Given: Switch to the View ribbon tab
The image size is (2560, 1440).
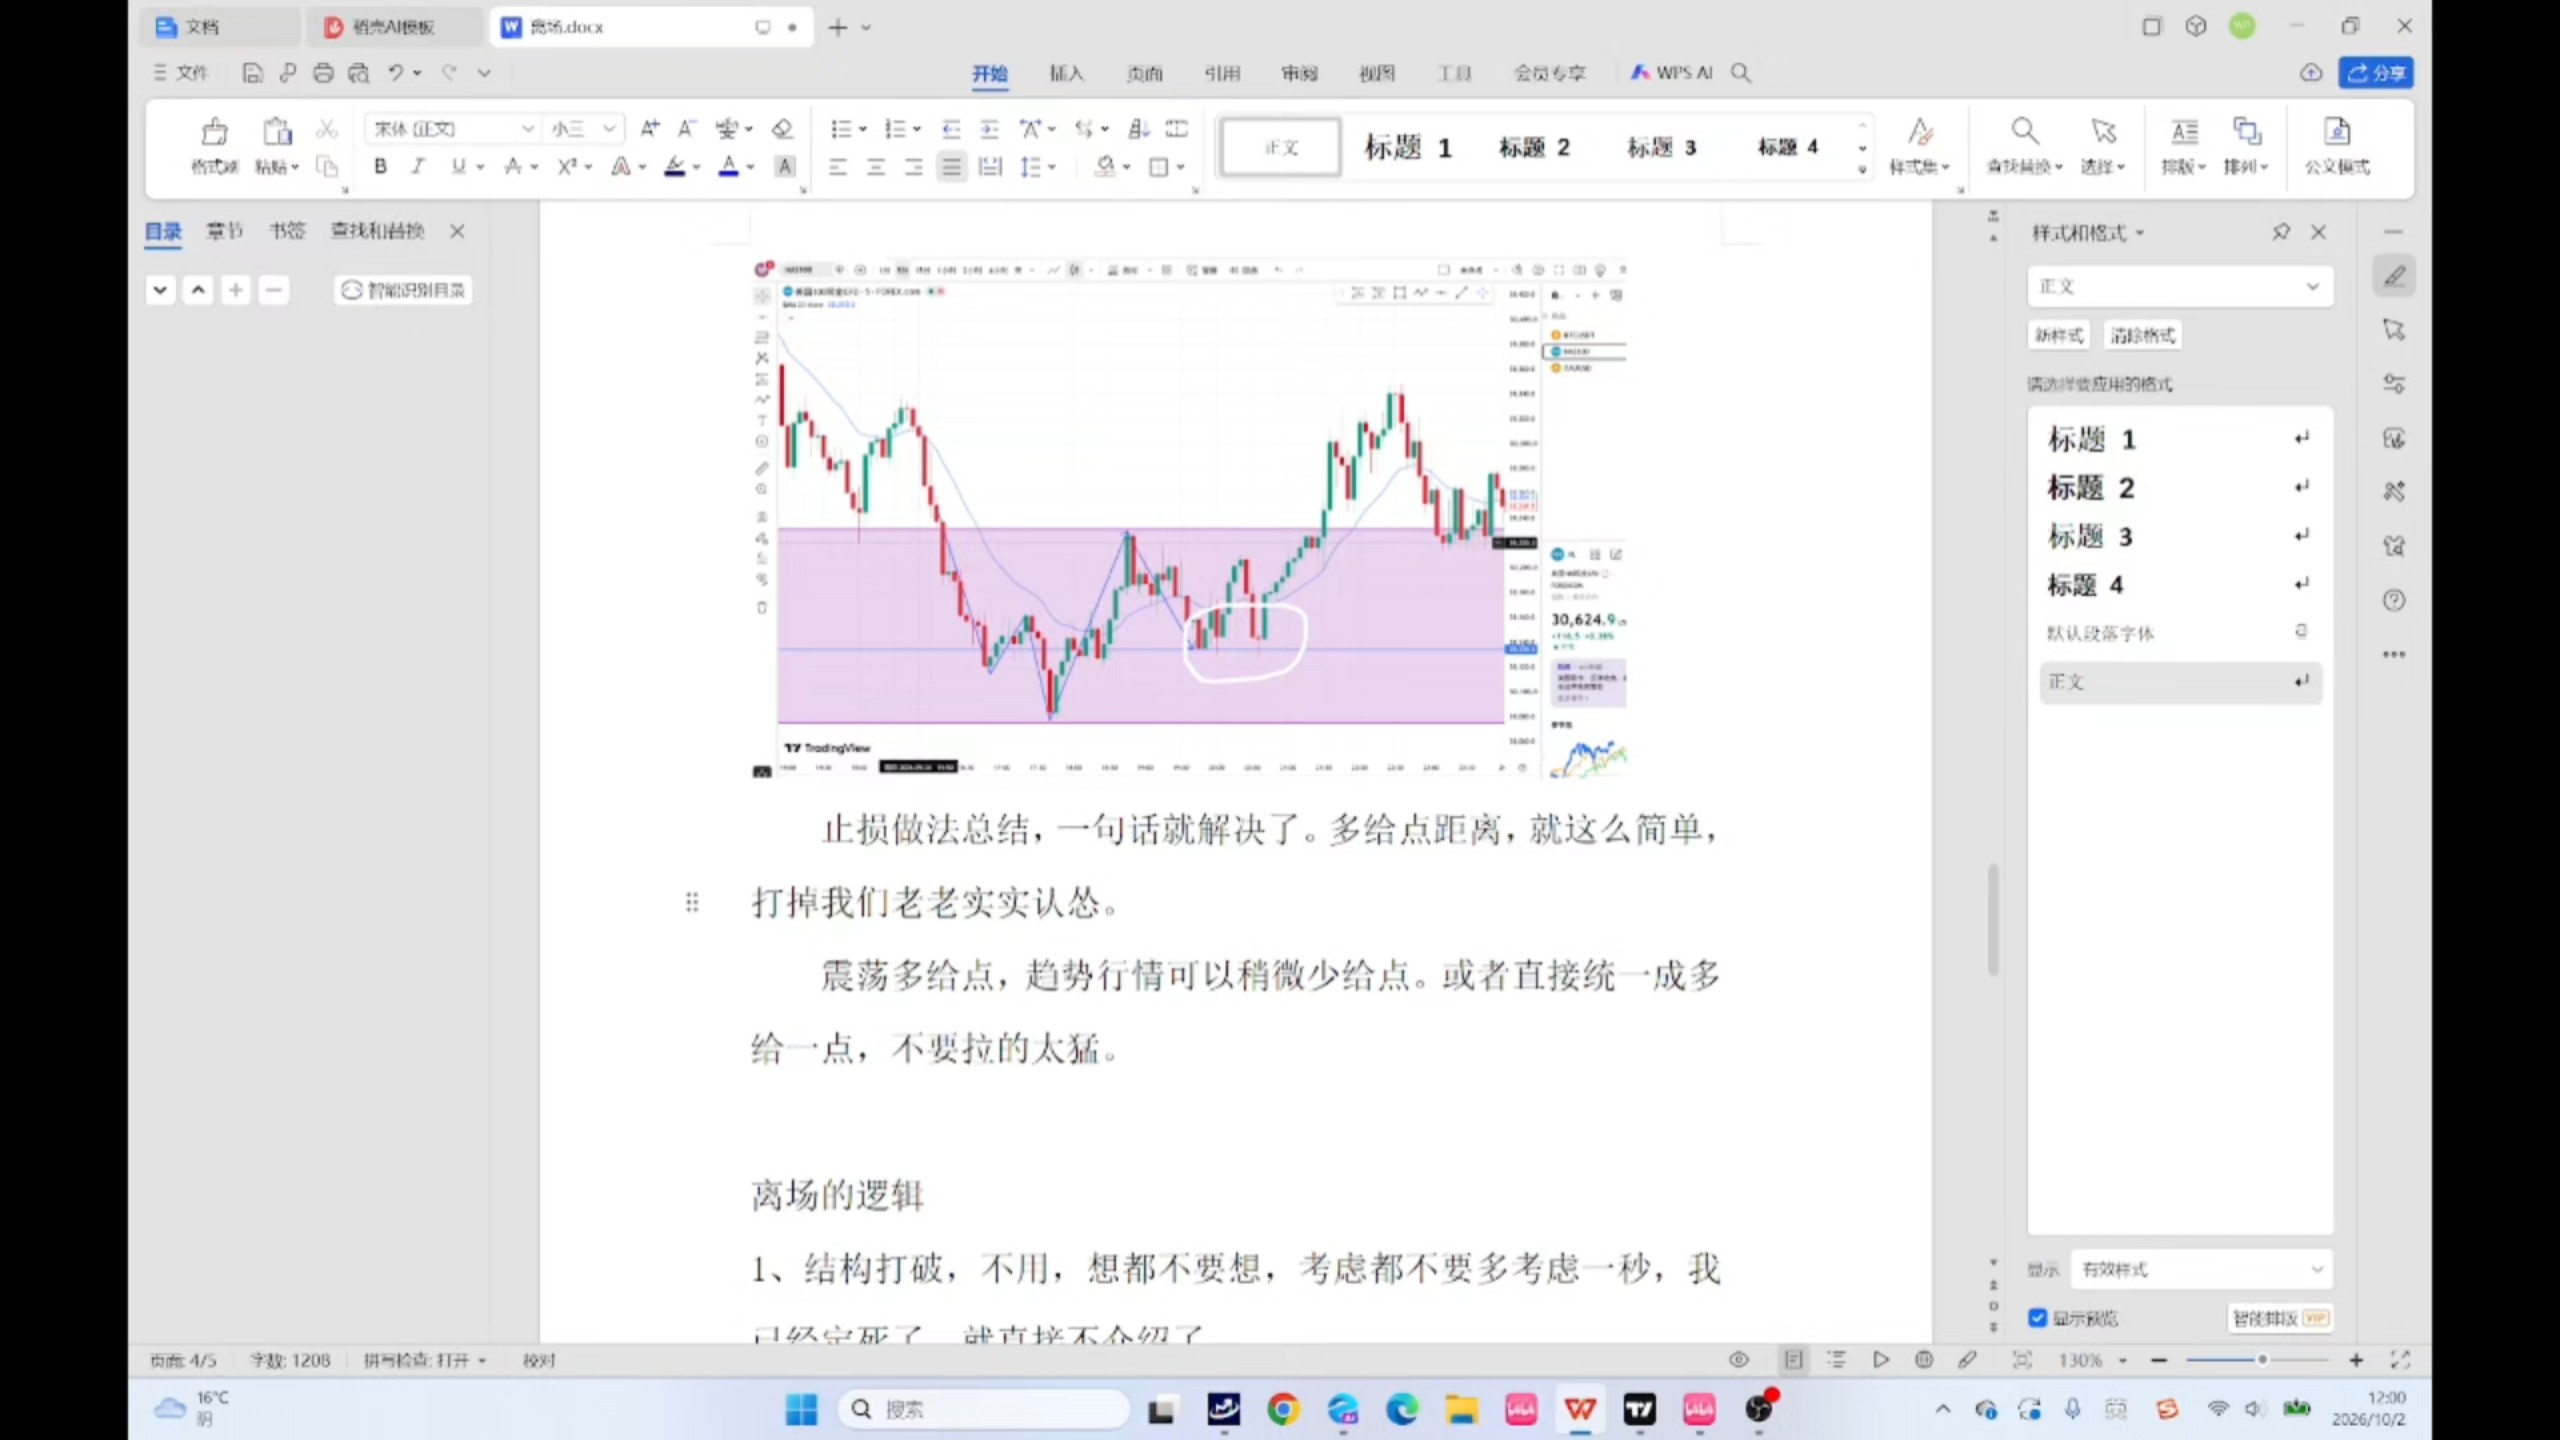Looking at the screenshot, I should (1377, 73).
